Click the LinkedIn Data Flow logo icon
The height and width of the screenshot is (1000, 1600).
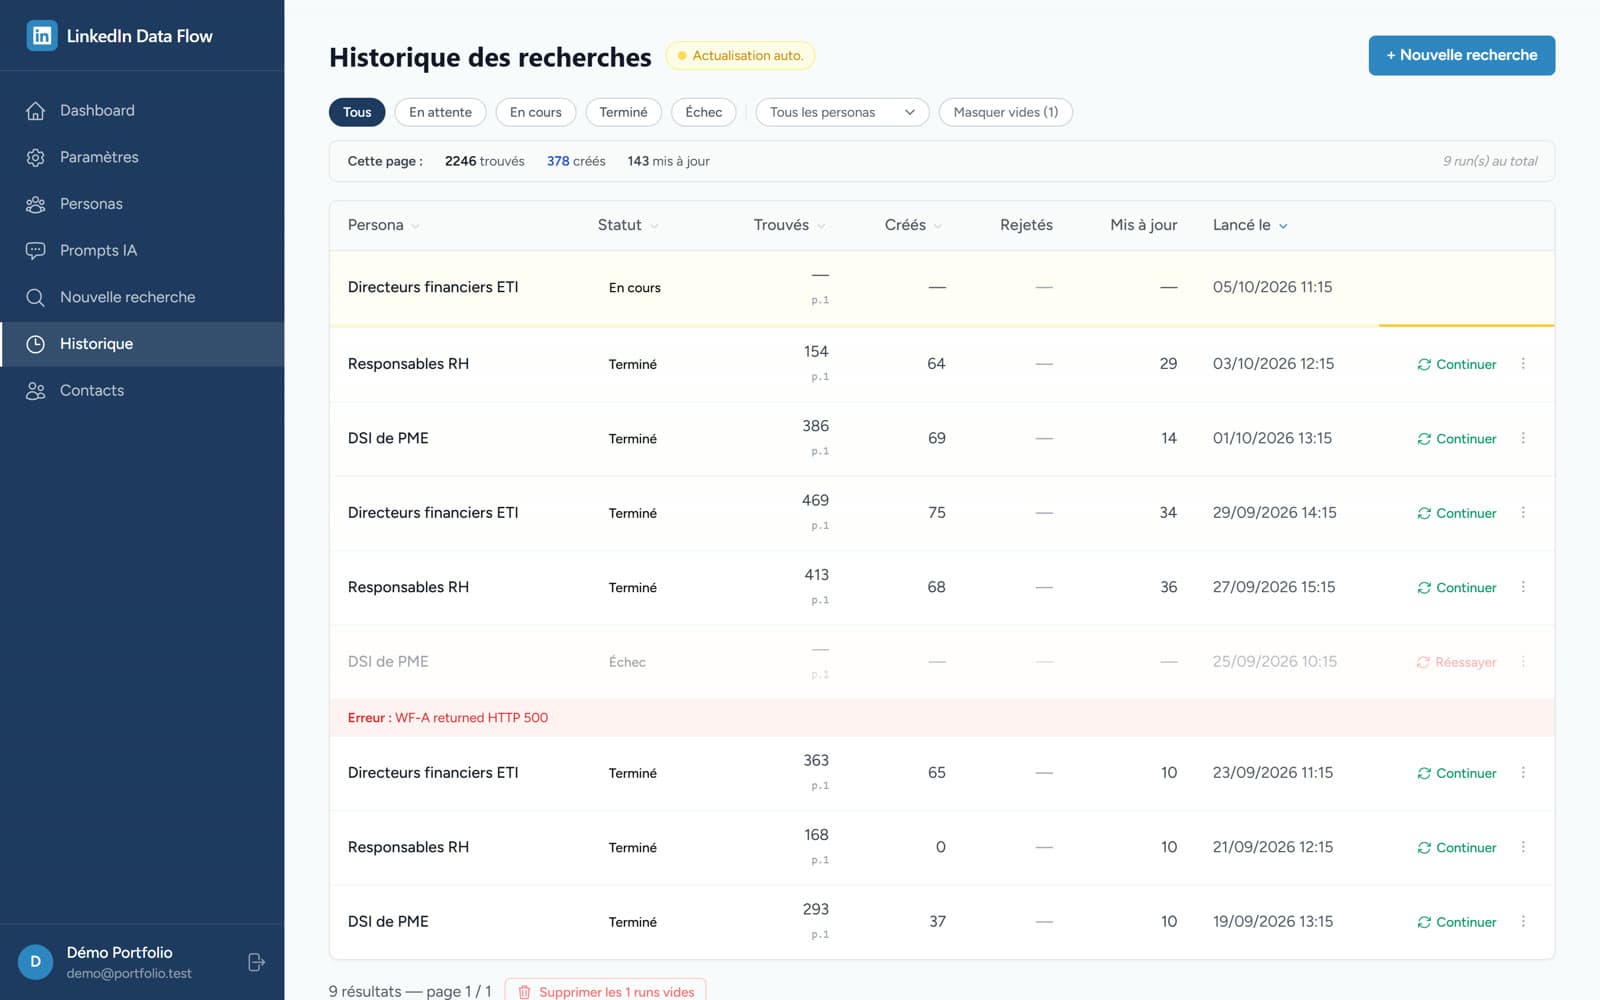(42, 36)
